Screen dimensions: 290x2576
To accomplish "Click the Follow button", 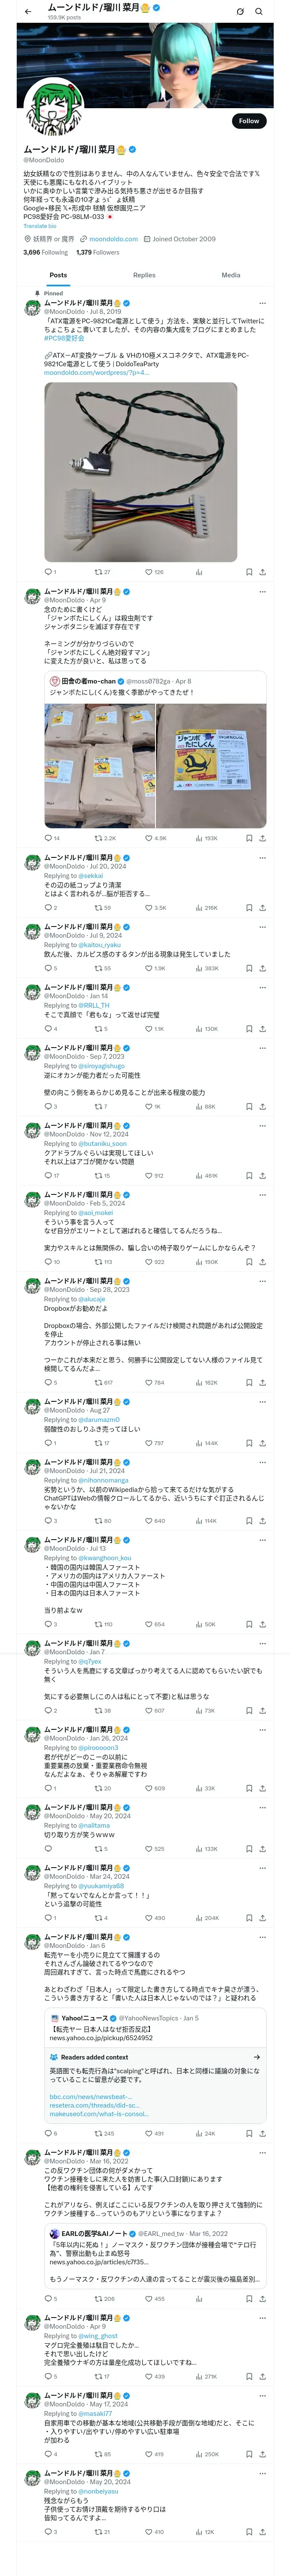I will coord(248,121).
